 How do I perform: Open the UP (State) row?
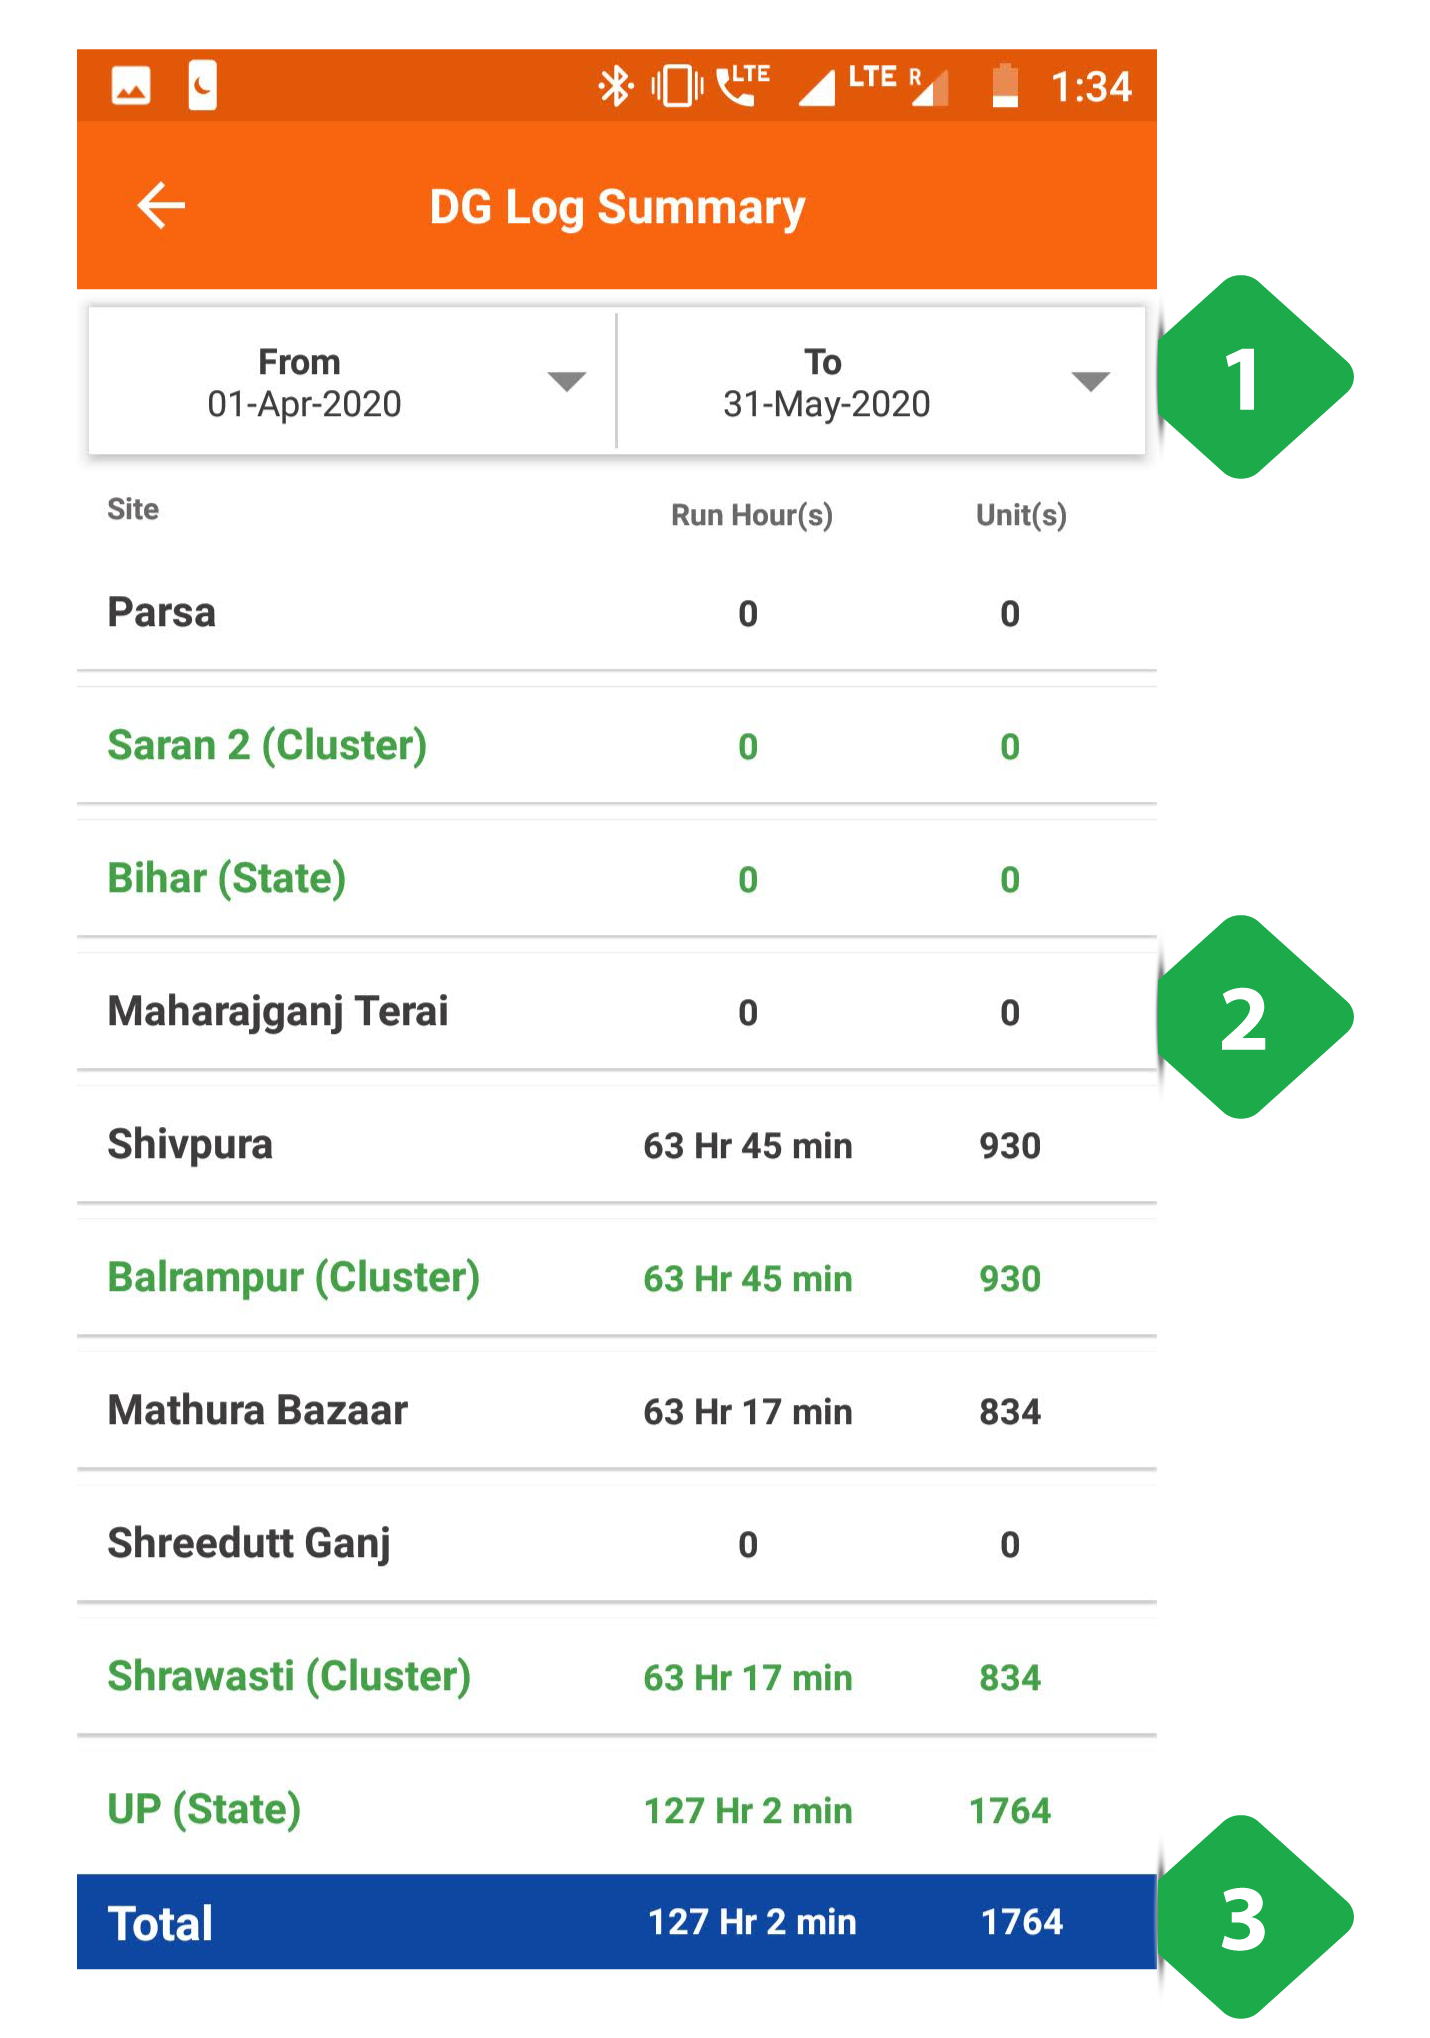(x=617, y=1808)
